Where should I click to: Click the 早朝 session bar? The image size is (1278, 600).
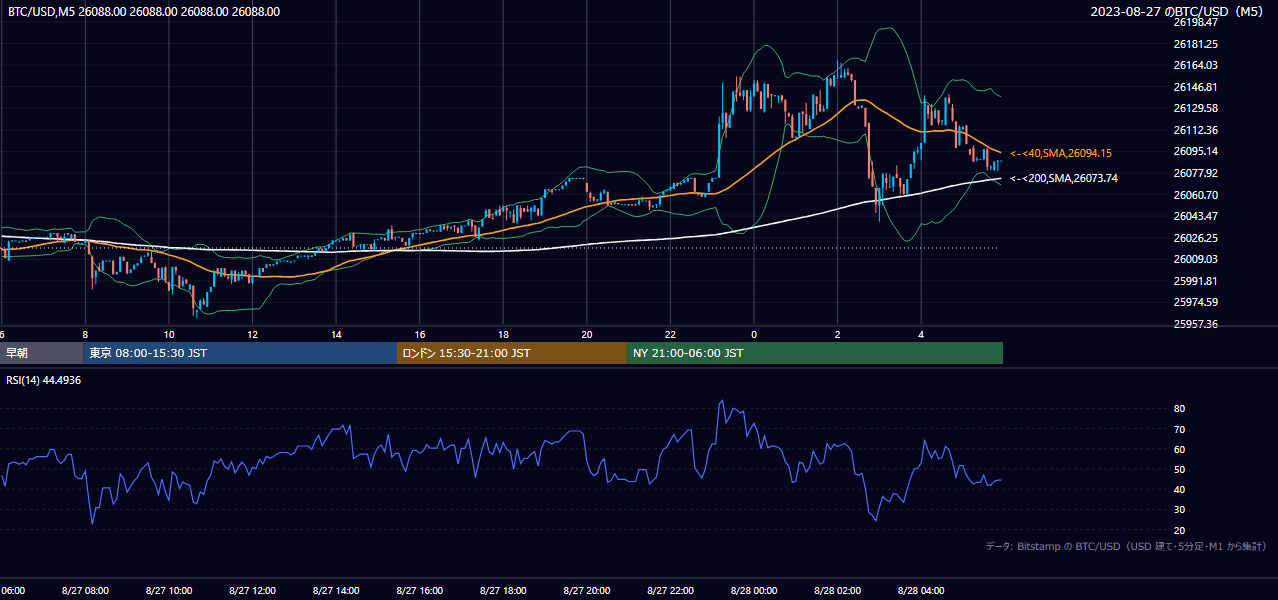[42, 353]
